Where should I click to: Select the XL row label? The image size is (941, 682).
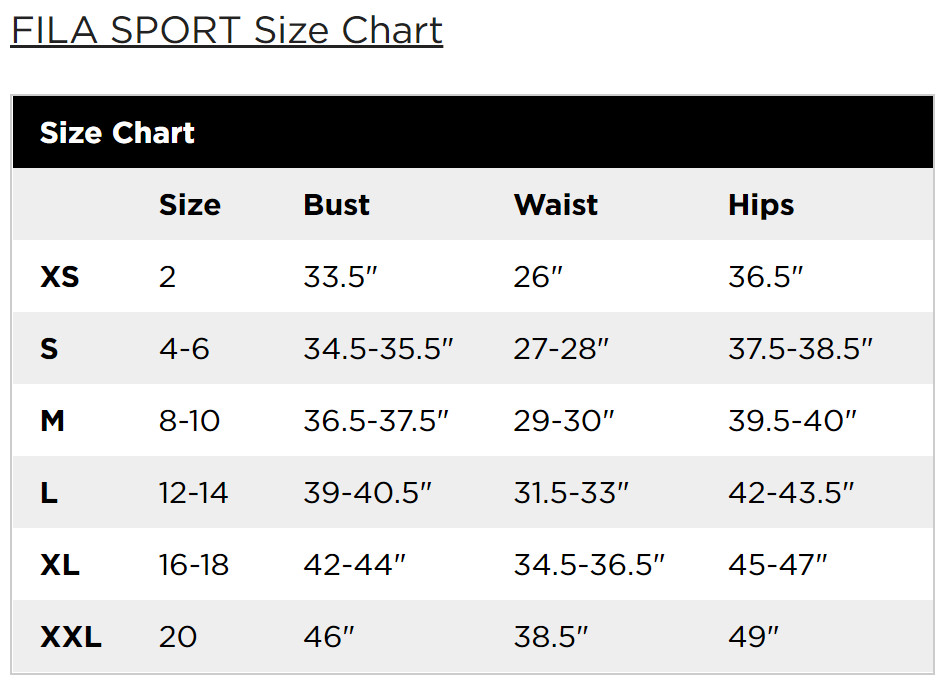pos(60,565)
